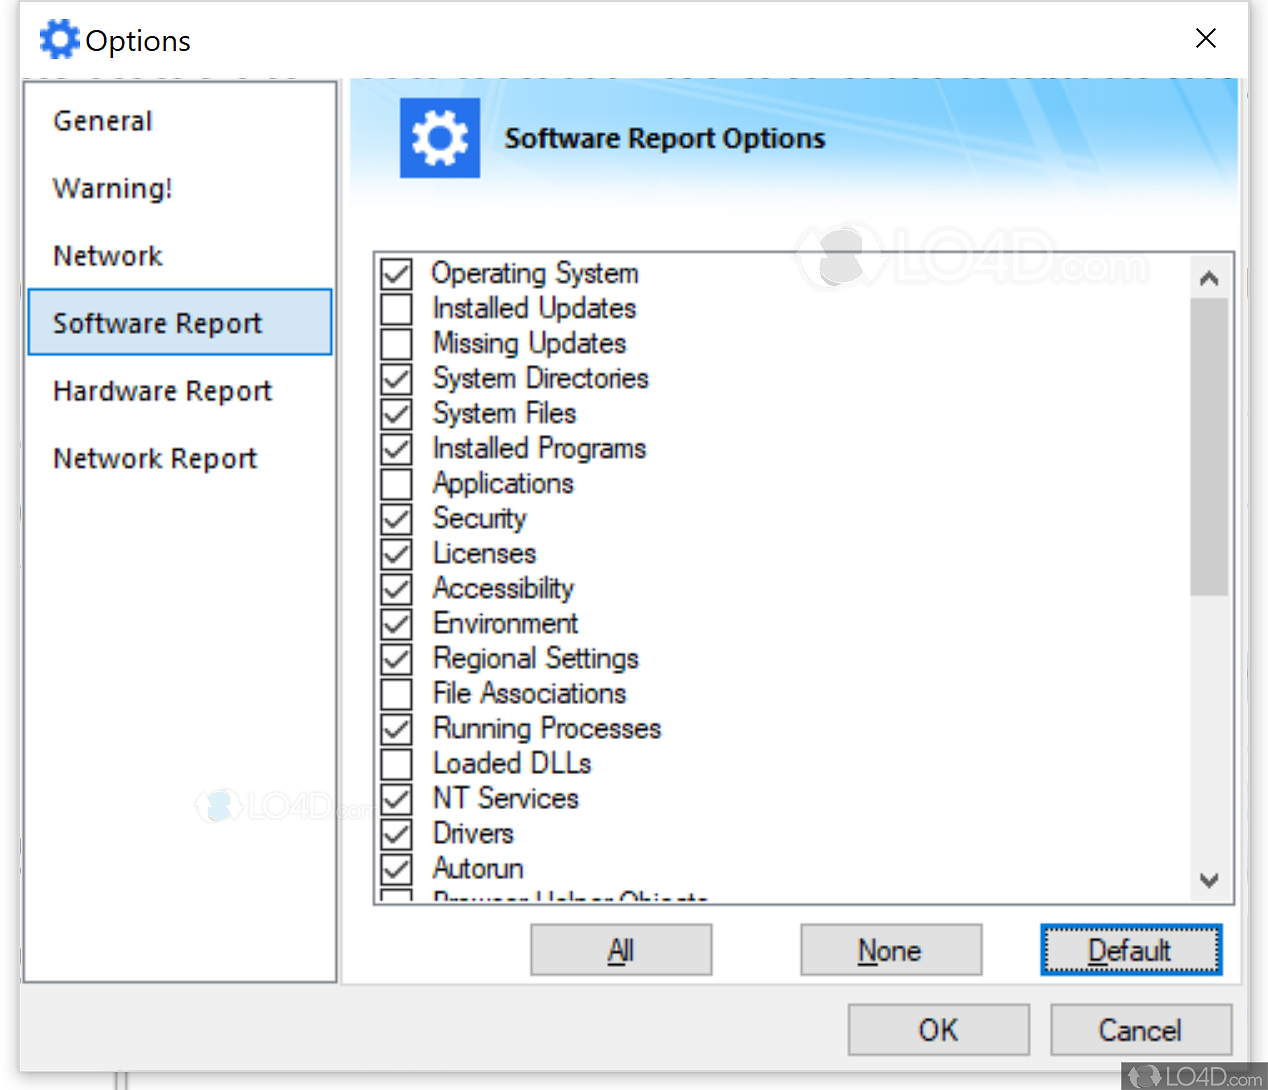Click the Software Report Options gear icon
The width and height of the screenshot is (1268, 1090).
pyautogui.click(x=439, y=138)
